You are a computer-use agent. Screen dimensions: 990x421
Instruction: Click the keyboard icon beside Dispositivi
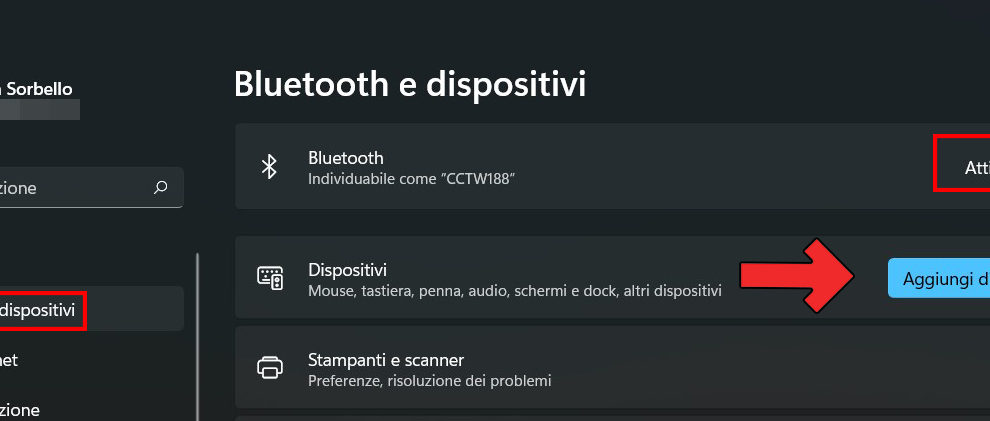pos(270,279)
